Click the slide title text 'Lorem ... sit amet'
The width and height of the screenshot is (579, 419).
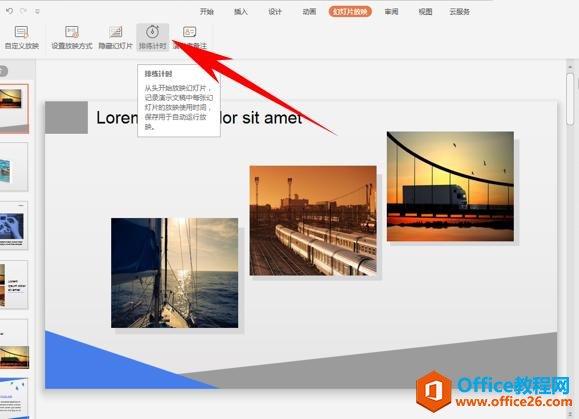(199, 118)
